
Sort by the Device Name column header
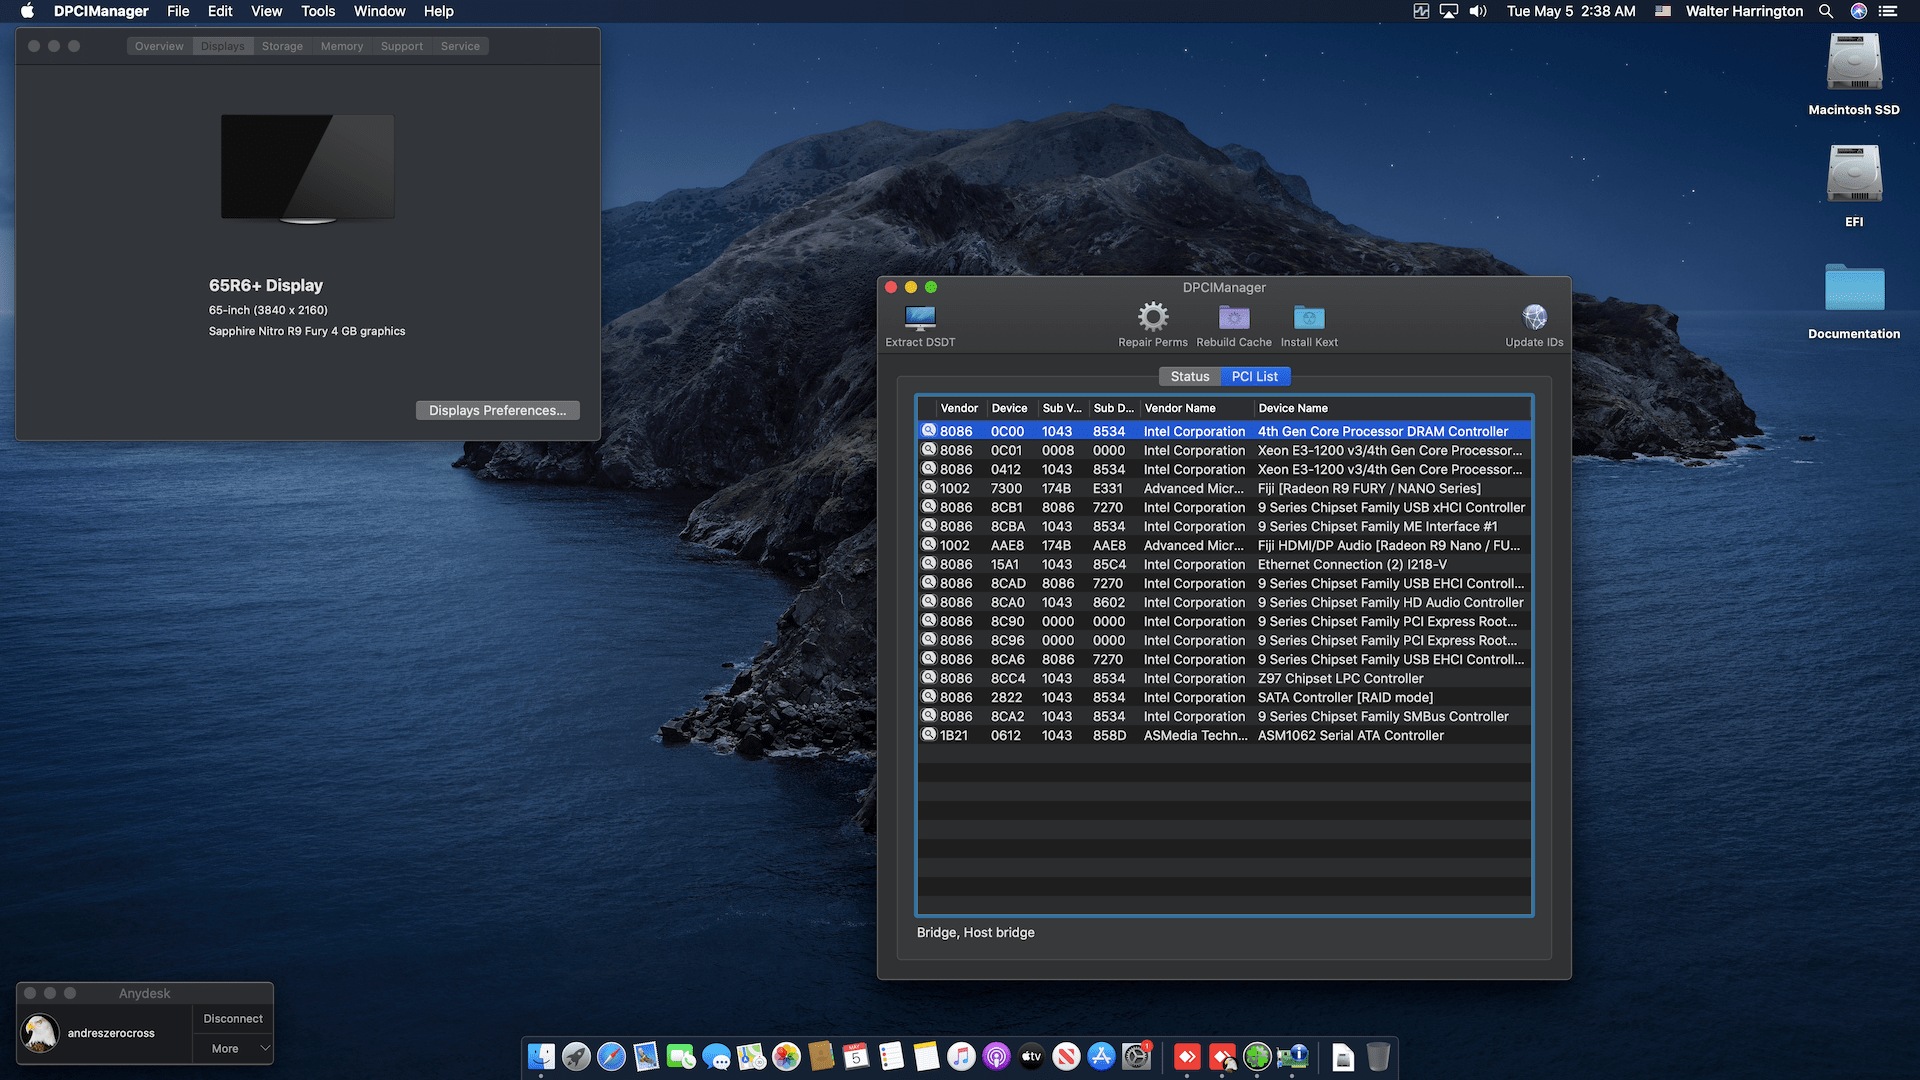pos(1293,408)
